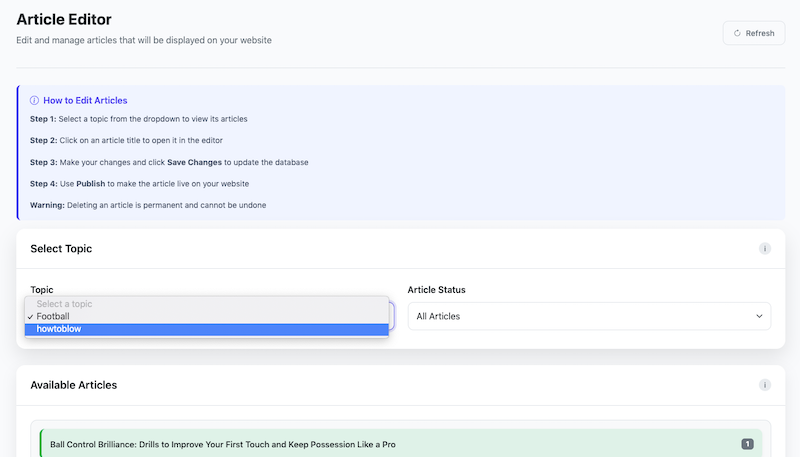Click the number 1 badge on the article

click(747, 444)
